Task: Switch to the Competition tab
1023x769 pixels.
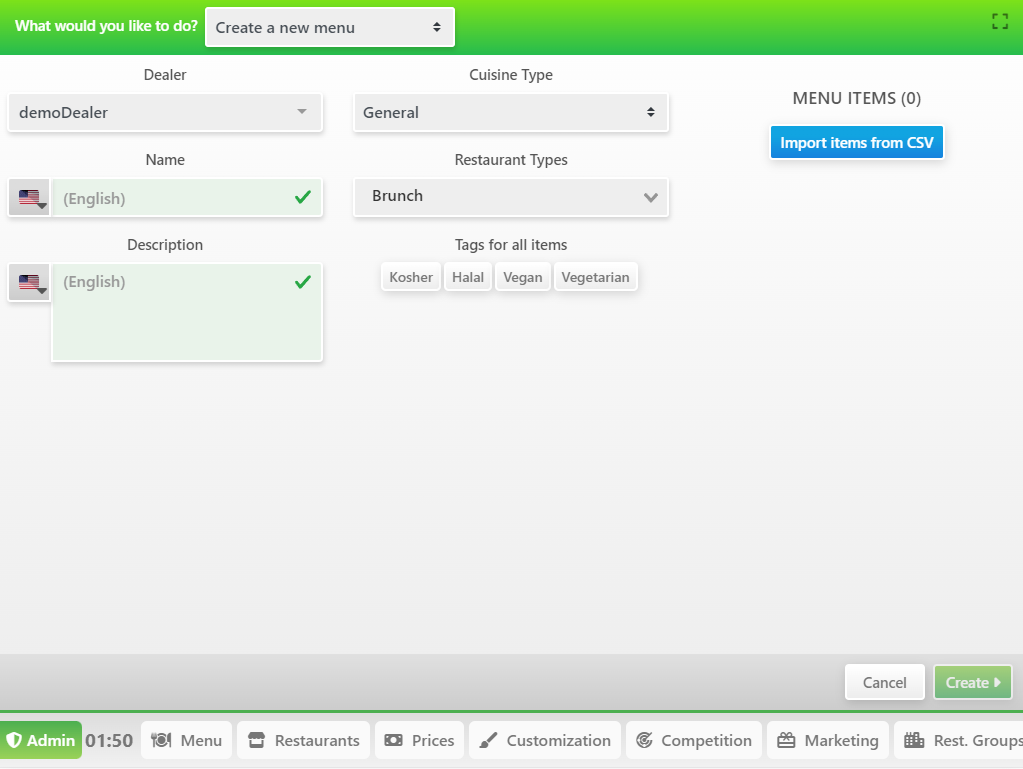Action: click(694, 740)
